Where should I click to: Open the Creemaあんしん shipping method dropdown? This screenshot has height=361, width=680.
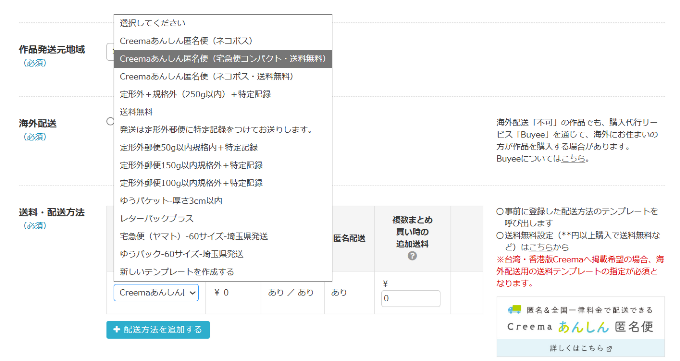tap(157, 293)
